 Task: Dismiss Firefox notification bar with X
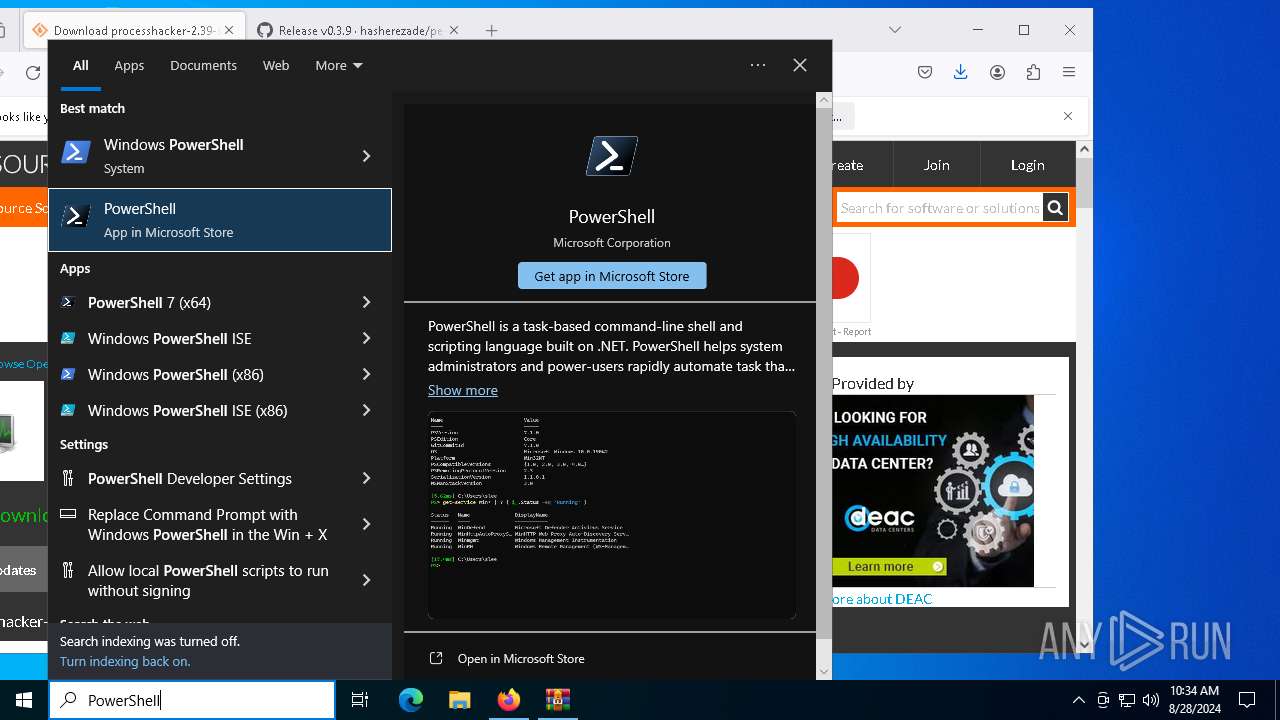coord(1068,116)
